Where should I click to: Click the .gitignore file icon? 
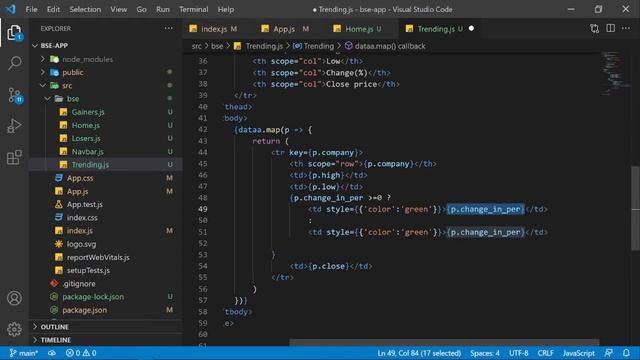[54, 283]
